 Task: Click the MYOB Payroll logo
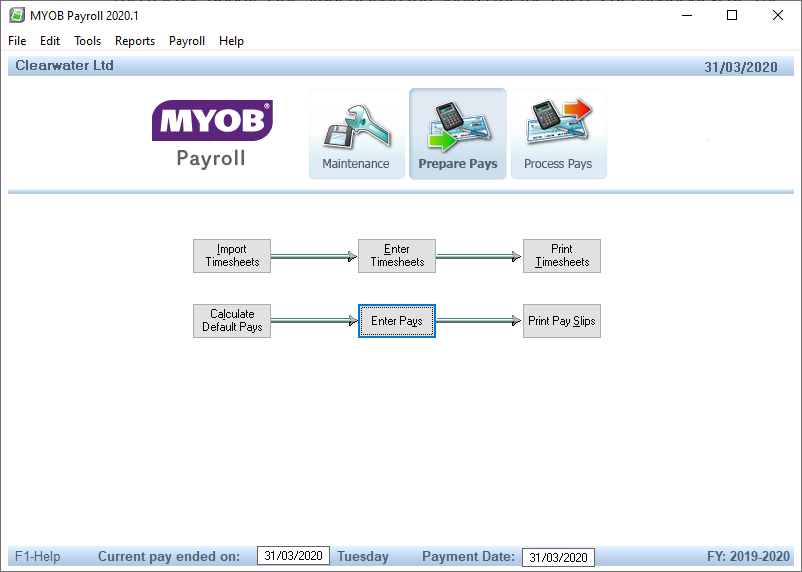click(x=211, y=133)
